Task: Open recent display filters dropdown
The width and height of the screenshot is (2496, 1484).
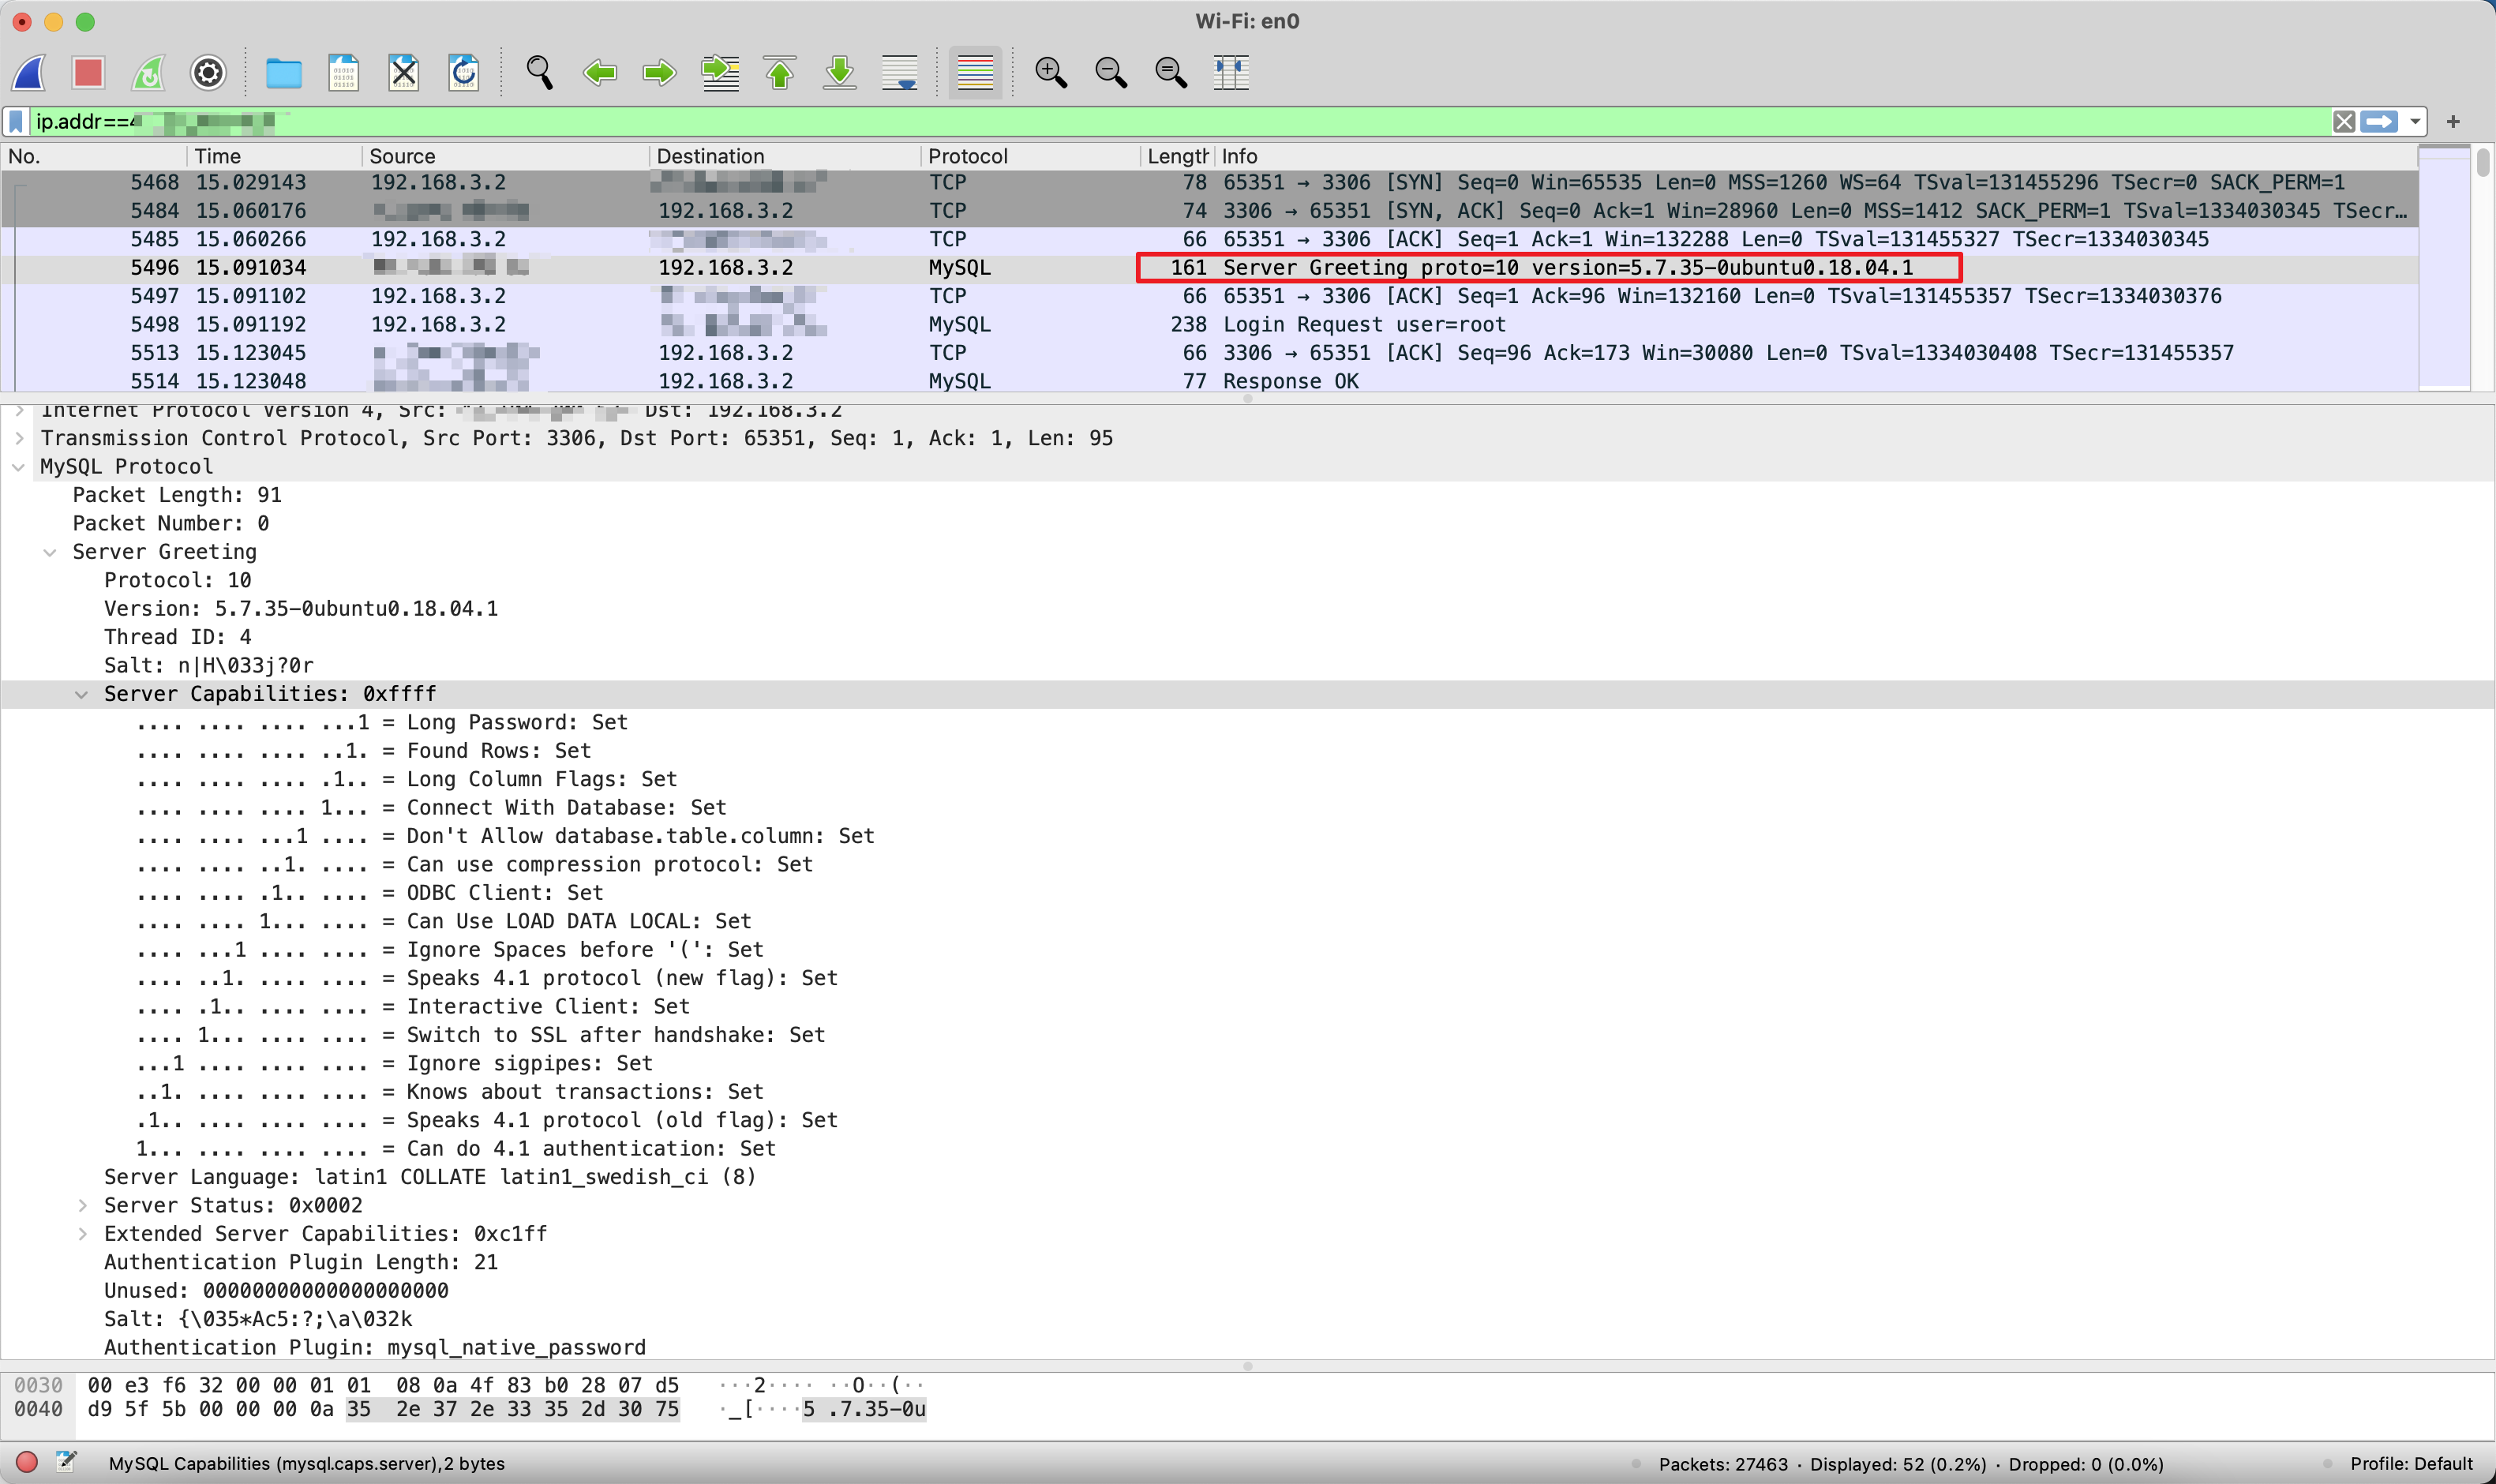Action: click(2415, 122)
